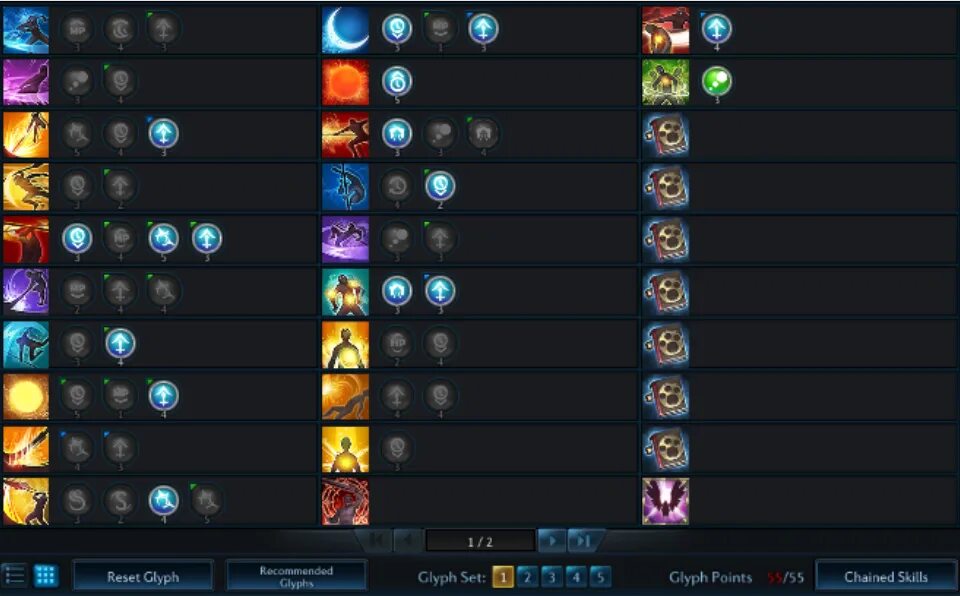Click the first locked skill book icon
Image resolution: width=960 pixels, height=596 pixels.
pyautogui.click(x=666, y=135)
